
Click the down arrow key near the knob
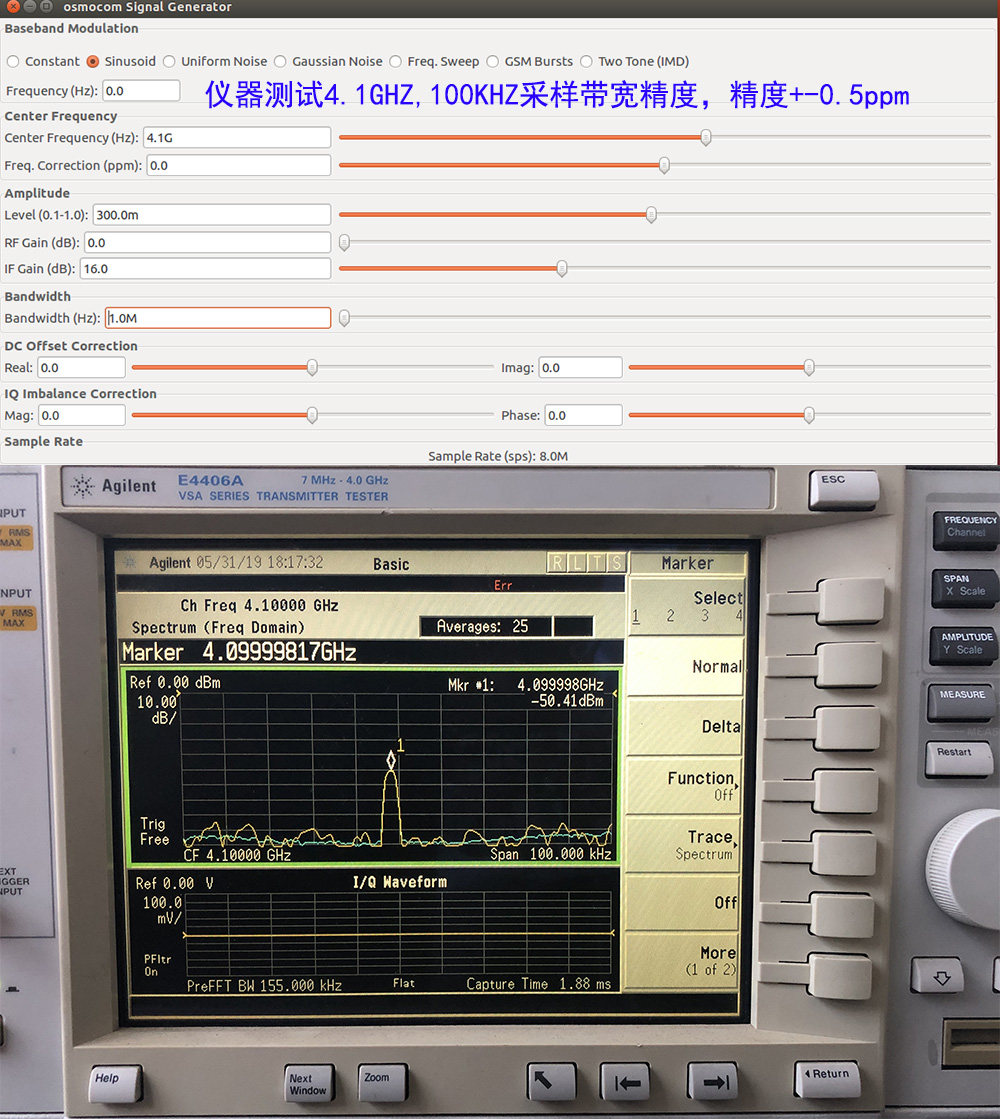coord(939,976)
